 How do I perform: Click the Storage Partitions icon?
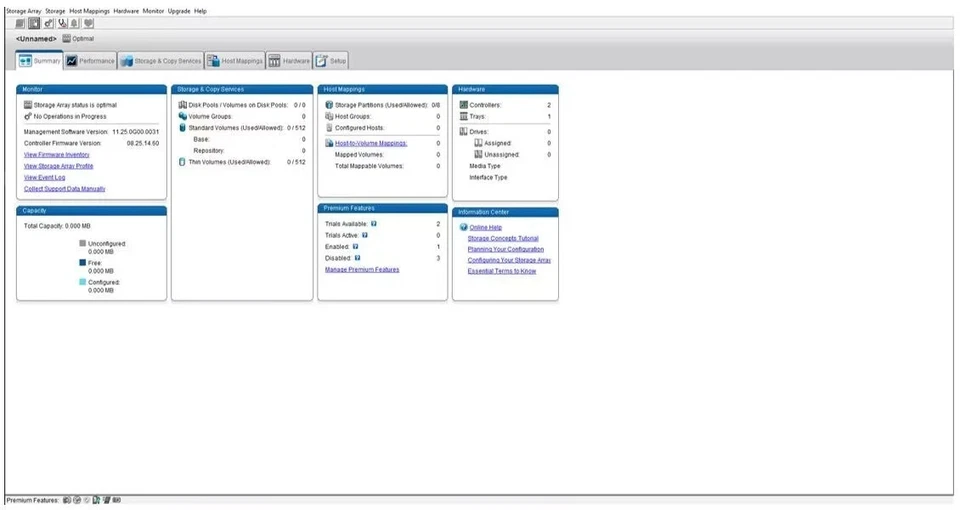[329, 105]
